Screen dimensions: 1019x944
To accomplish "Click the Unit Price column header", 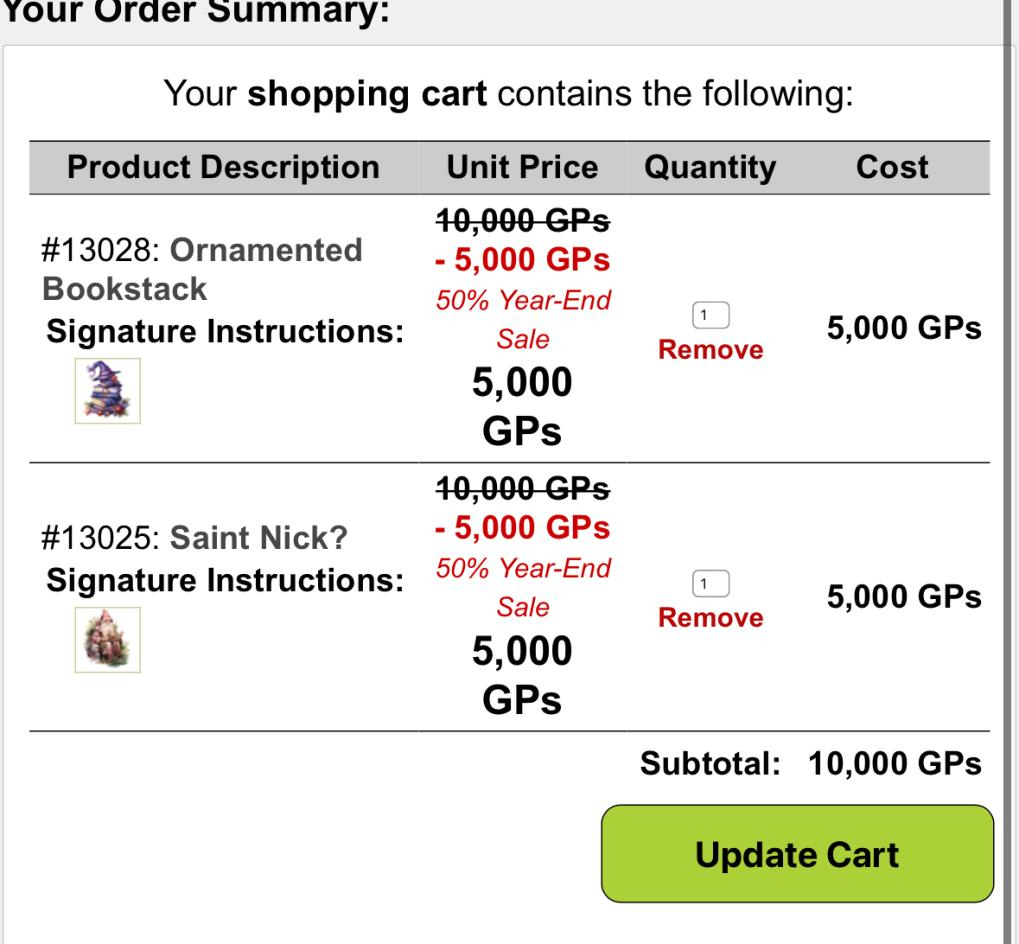I will pyautogui.click(x=522, y=167).
